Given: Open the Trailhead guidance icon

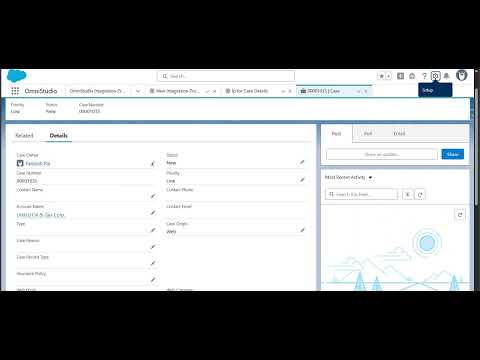Looking at the screenshot, I should coord(412,76).
